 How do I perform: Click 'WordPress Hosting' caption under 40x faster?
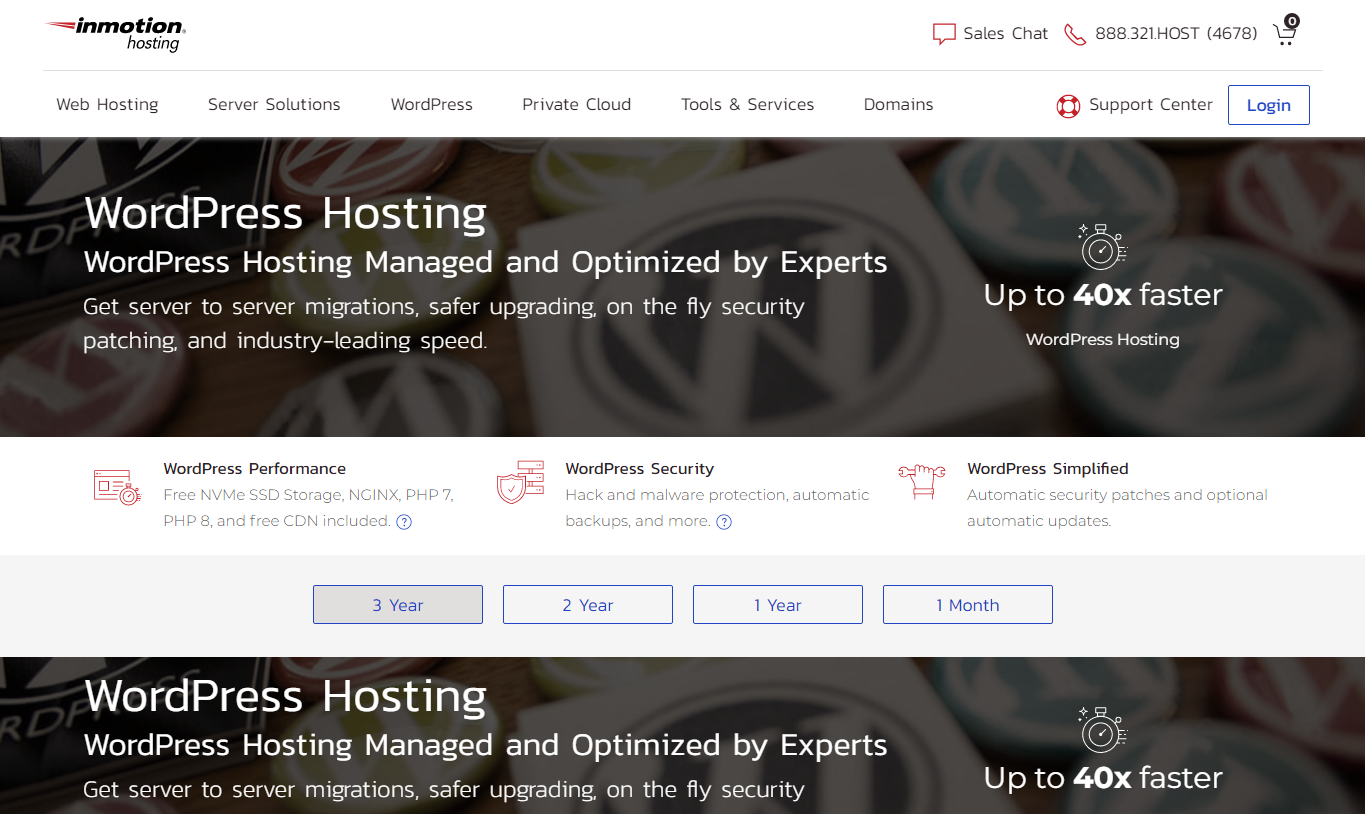click(1103, 340)
